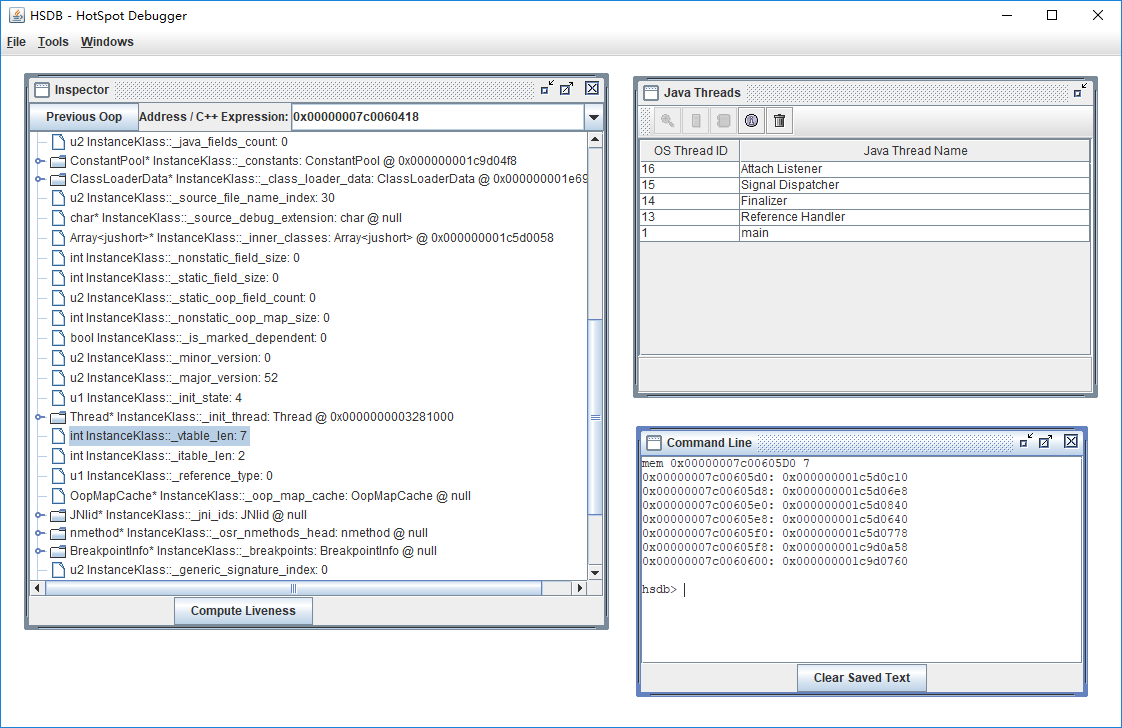Open the Tools menu
The height and width of the screenshot is (728, 1122).
[53, 42]
